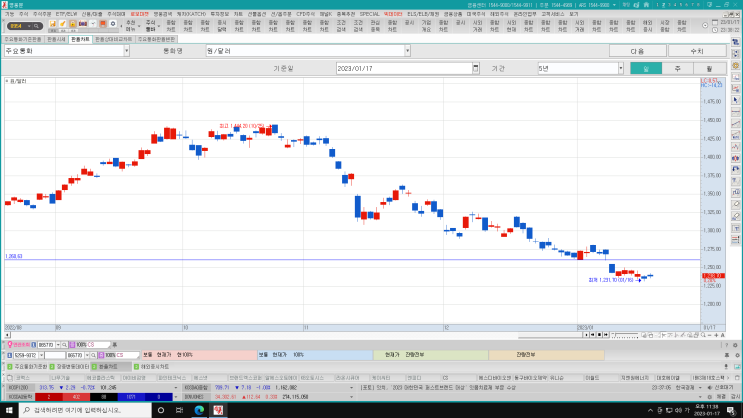
Task: Open Microsoft Edge from taskbar
Action: [x=199, y=410]
